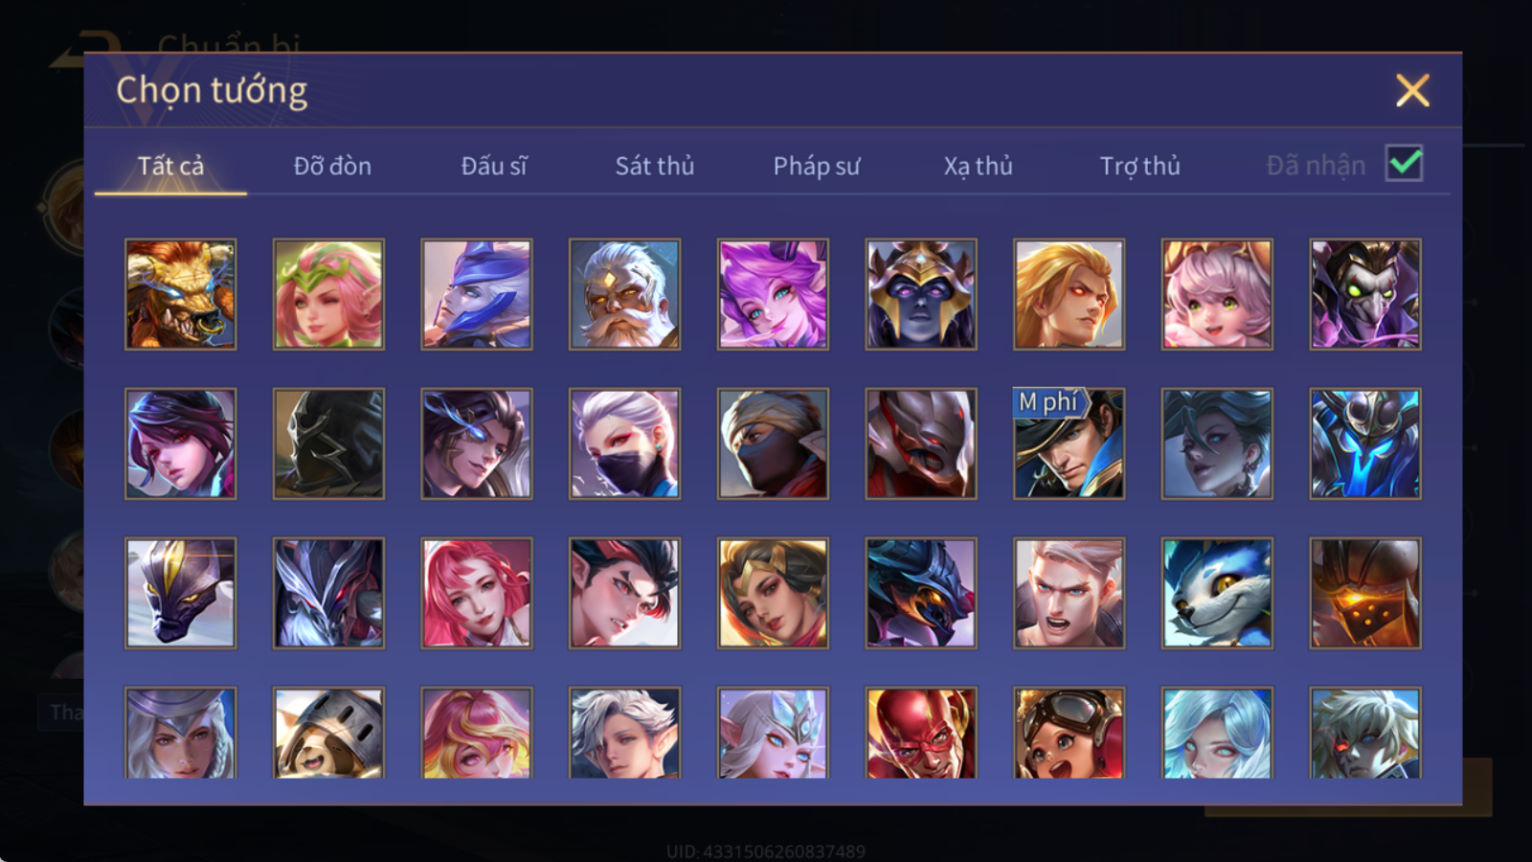Open the Đấu sĩ tab
The width and height of the screenshot is (1532, 862).
point(493,166)
